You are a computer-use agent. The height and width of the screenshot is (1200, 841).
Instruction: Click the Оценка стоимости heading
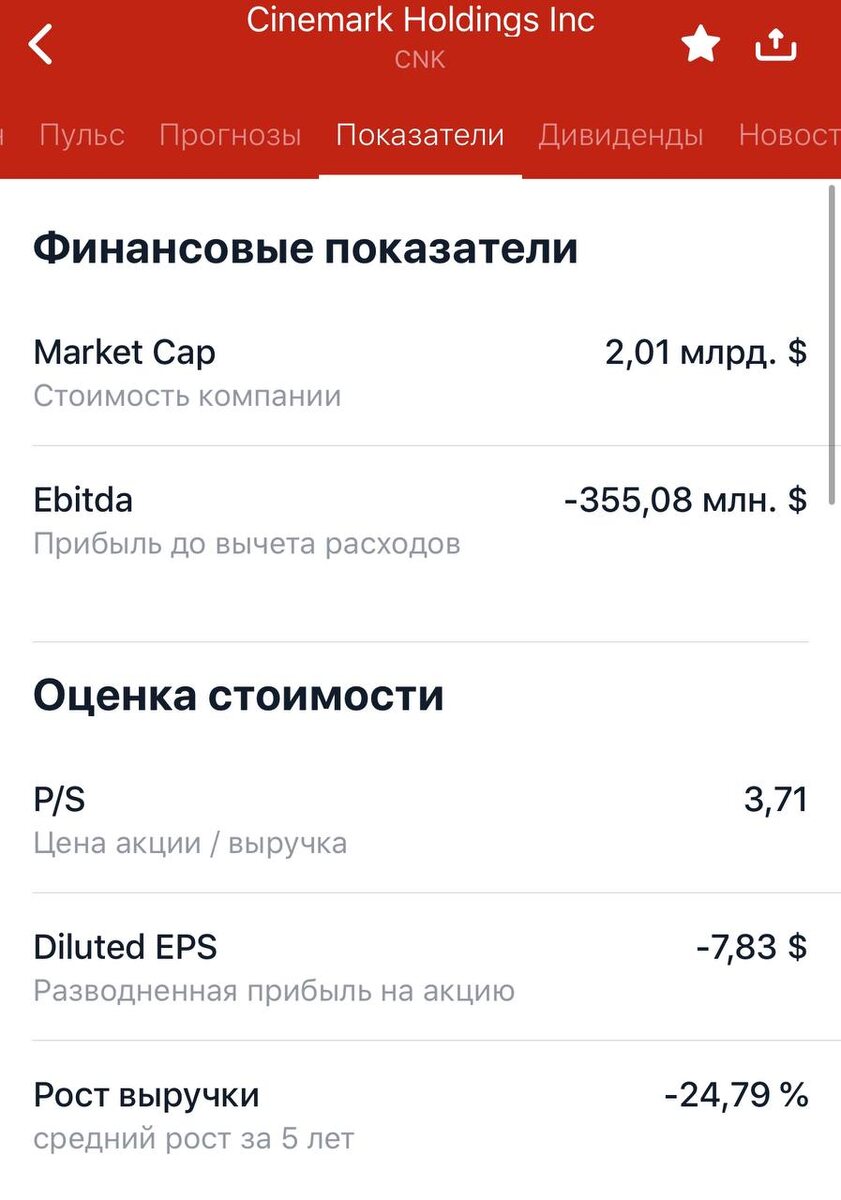pos(239,695)
